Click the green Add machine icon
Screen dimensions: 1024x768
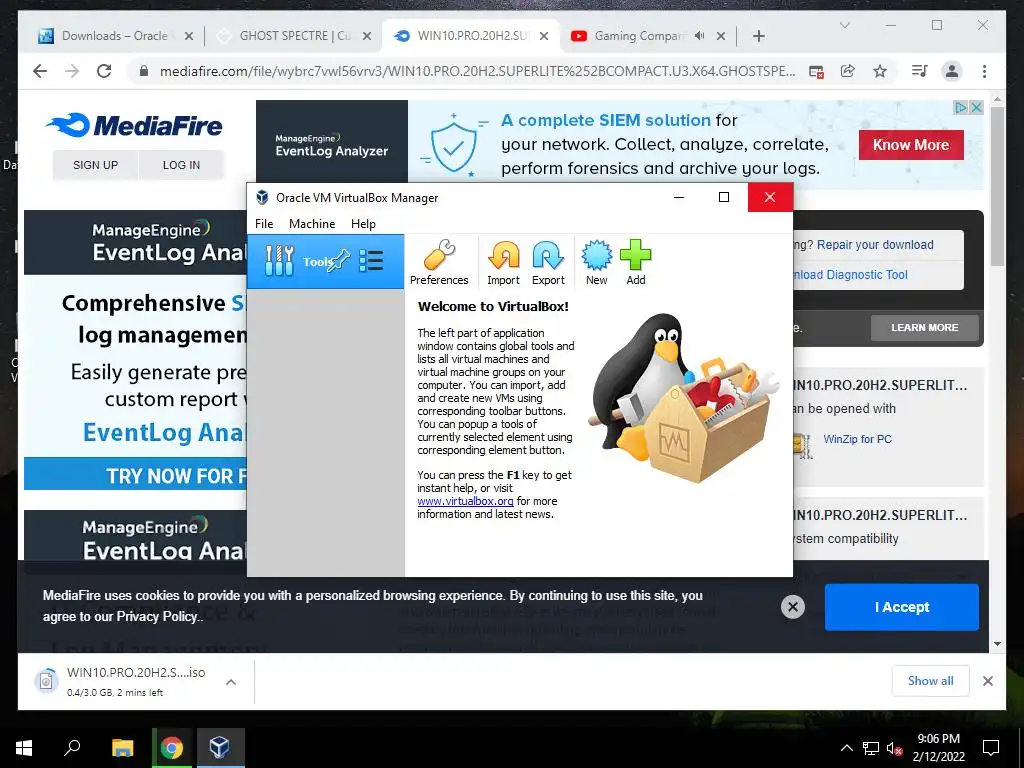(635, 262)
